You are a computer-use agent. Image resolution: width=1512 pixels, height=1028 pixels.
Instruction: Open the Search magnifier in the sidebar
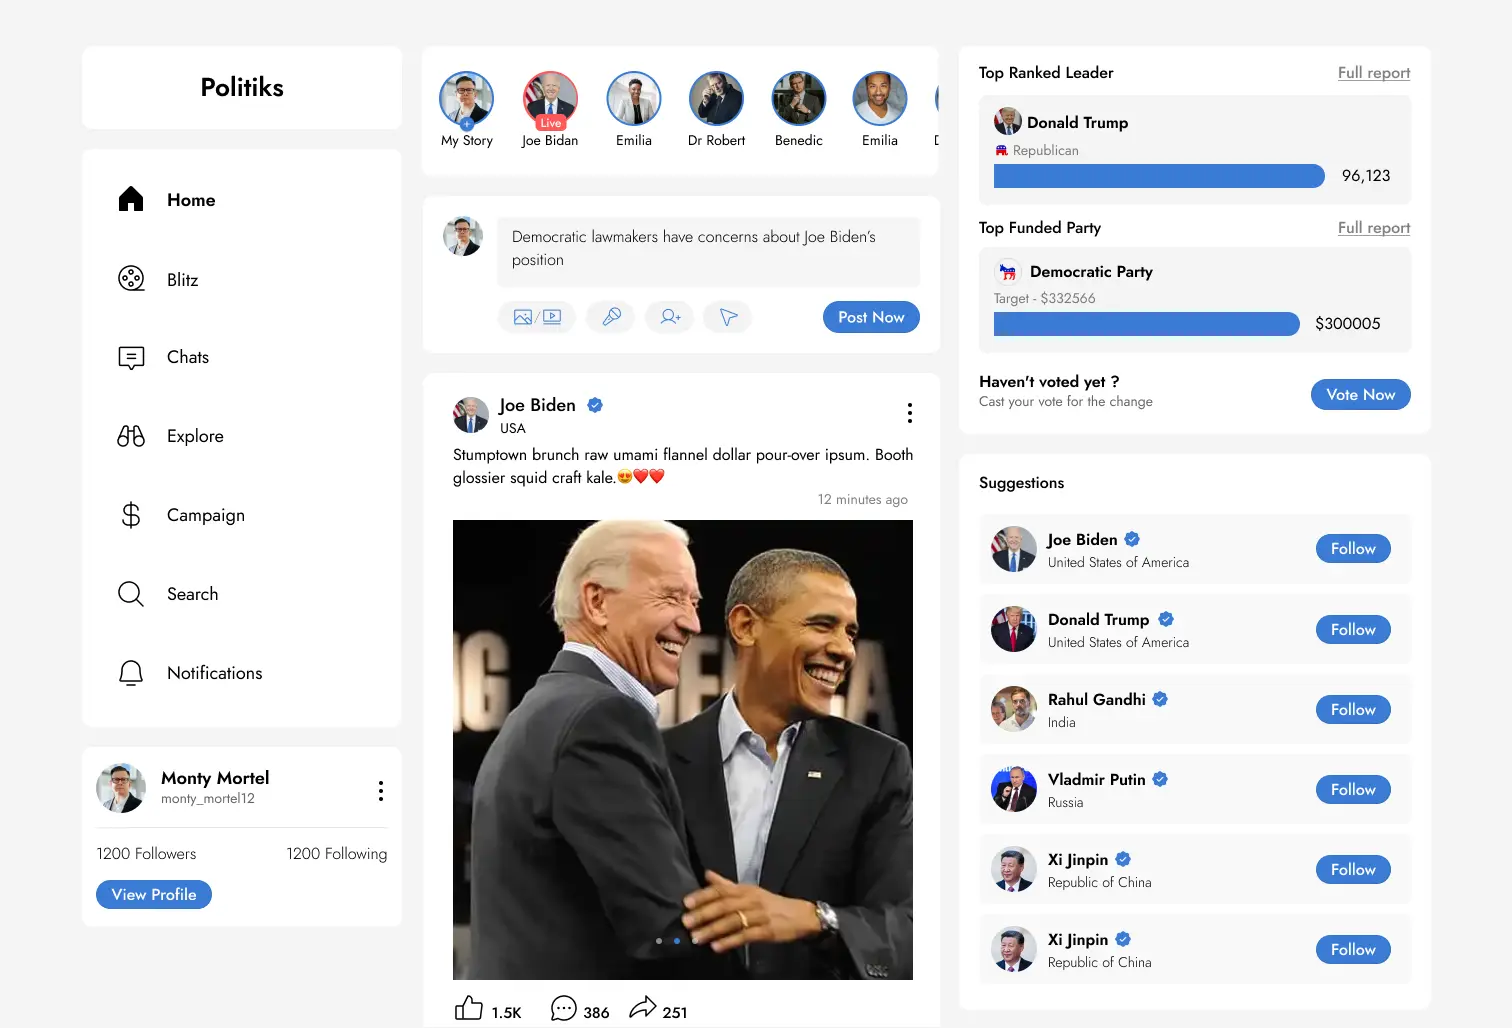click(x=131, y=593)
